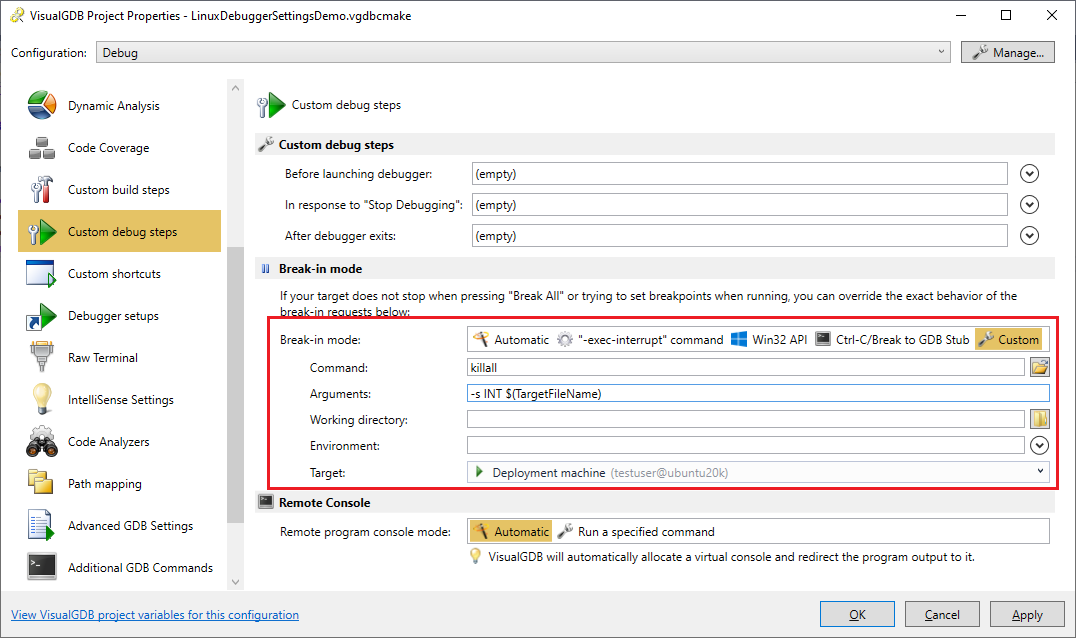The image size is (1076, 638).
Task: Open the Custom build steps page
Action: [x=119, y=189]
